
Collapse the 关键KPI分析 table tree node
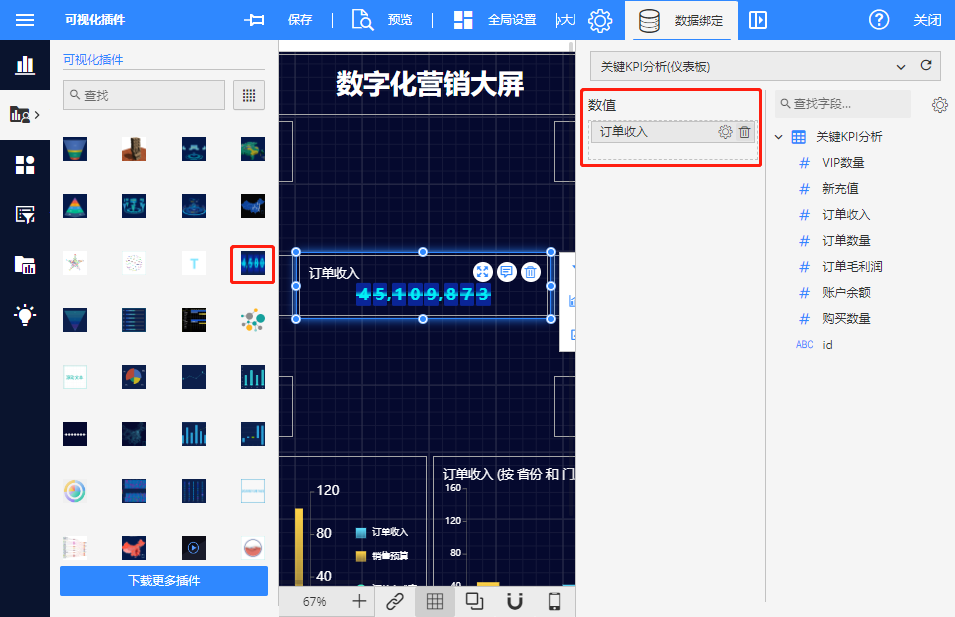pyautogui.click(x=779, y=137)
